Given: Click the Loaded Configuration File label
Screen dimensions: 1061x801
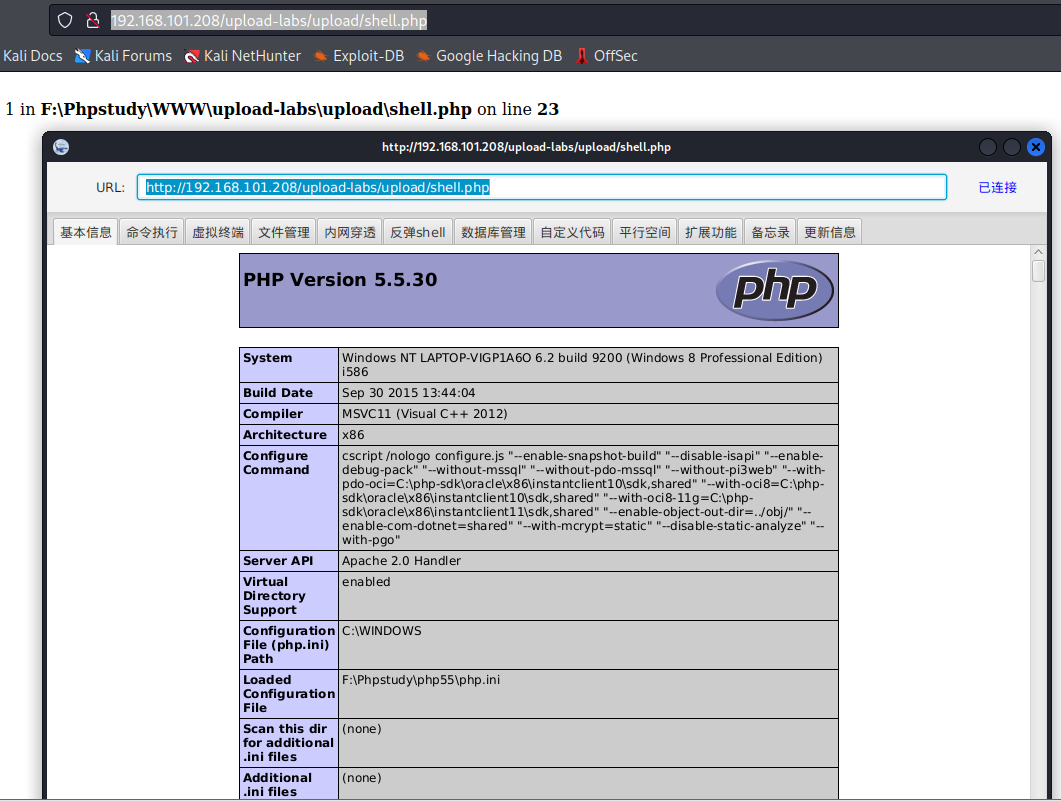Looking at the screenshot, I should coord(289,694).
